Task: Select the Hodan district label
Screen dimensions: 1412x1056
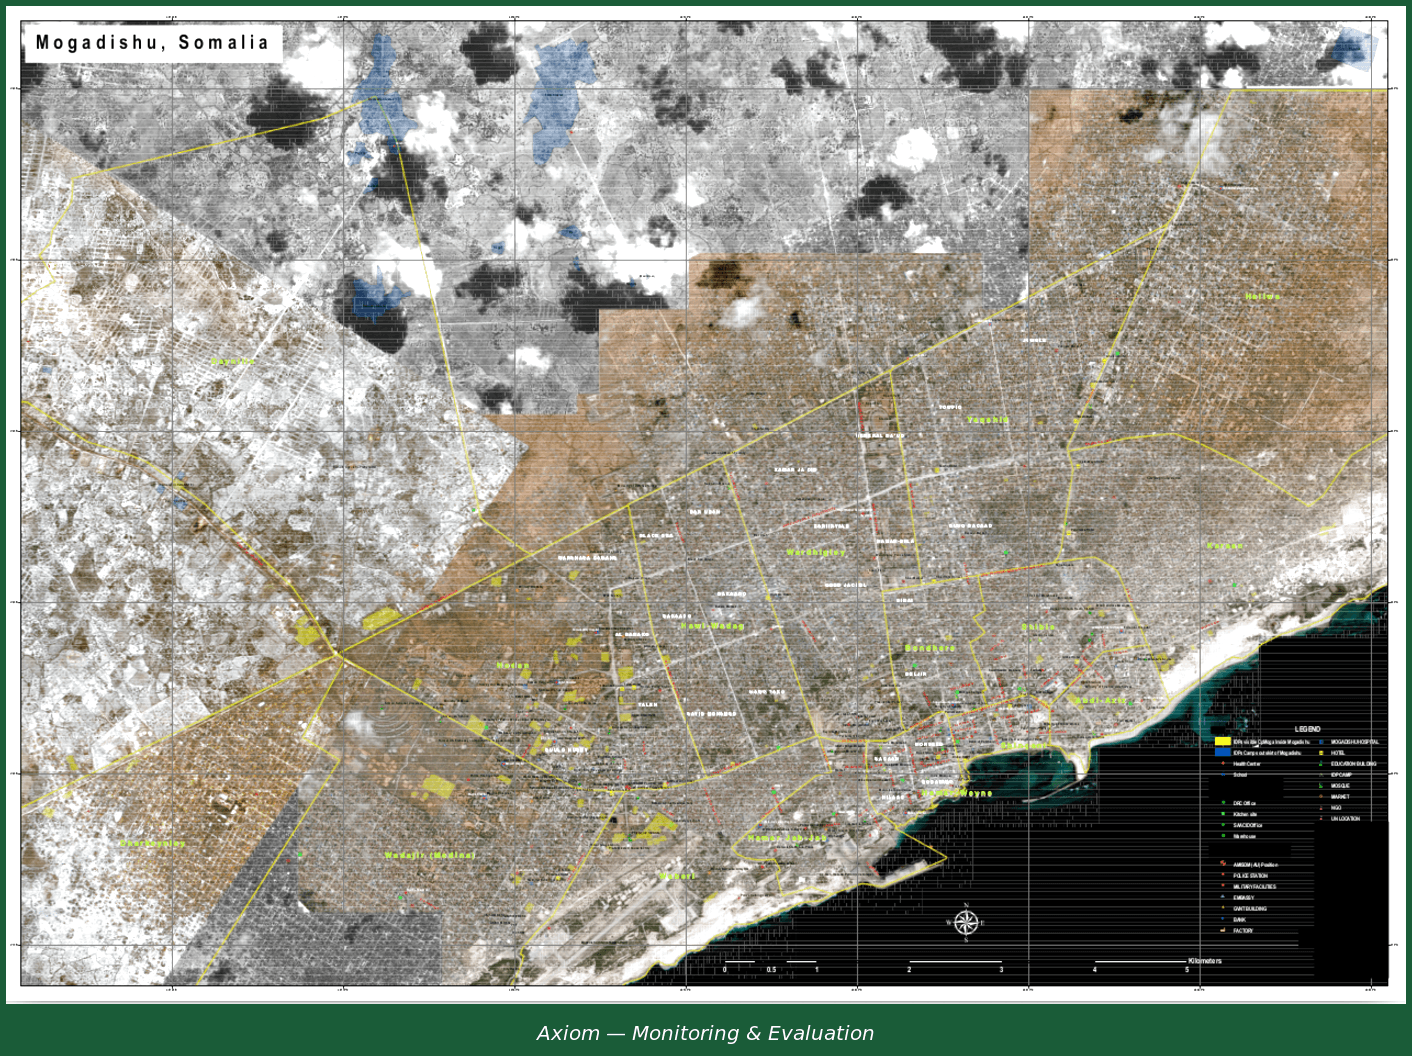Action: click(x=513, y=665)
